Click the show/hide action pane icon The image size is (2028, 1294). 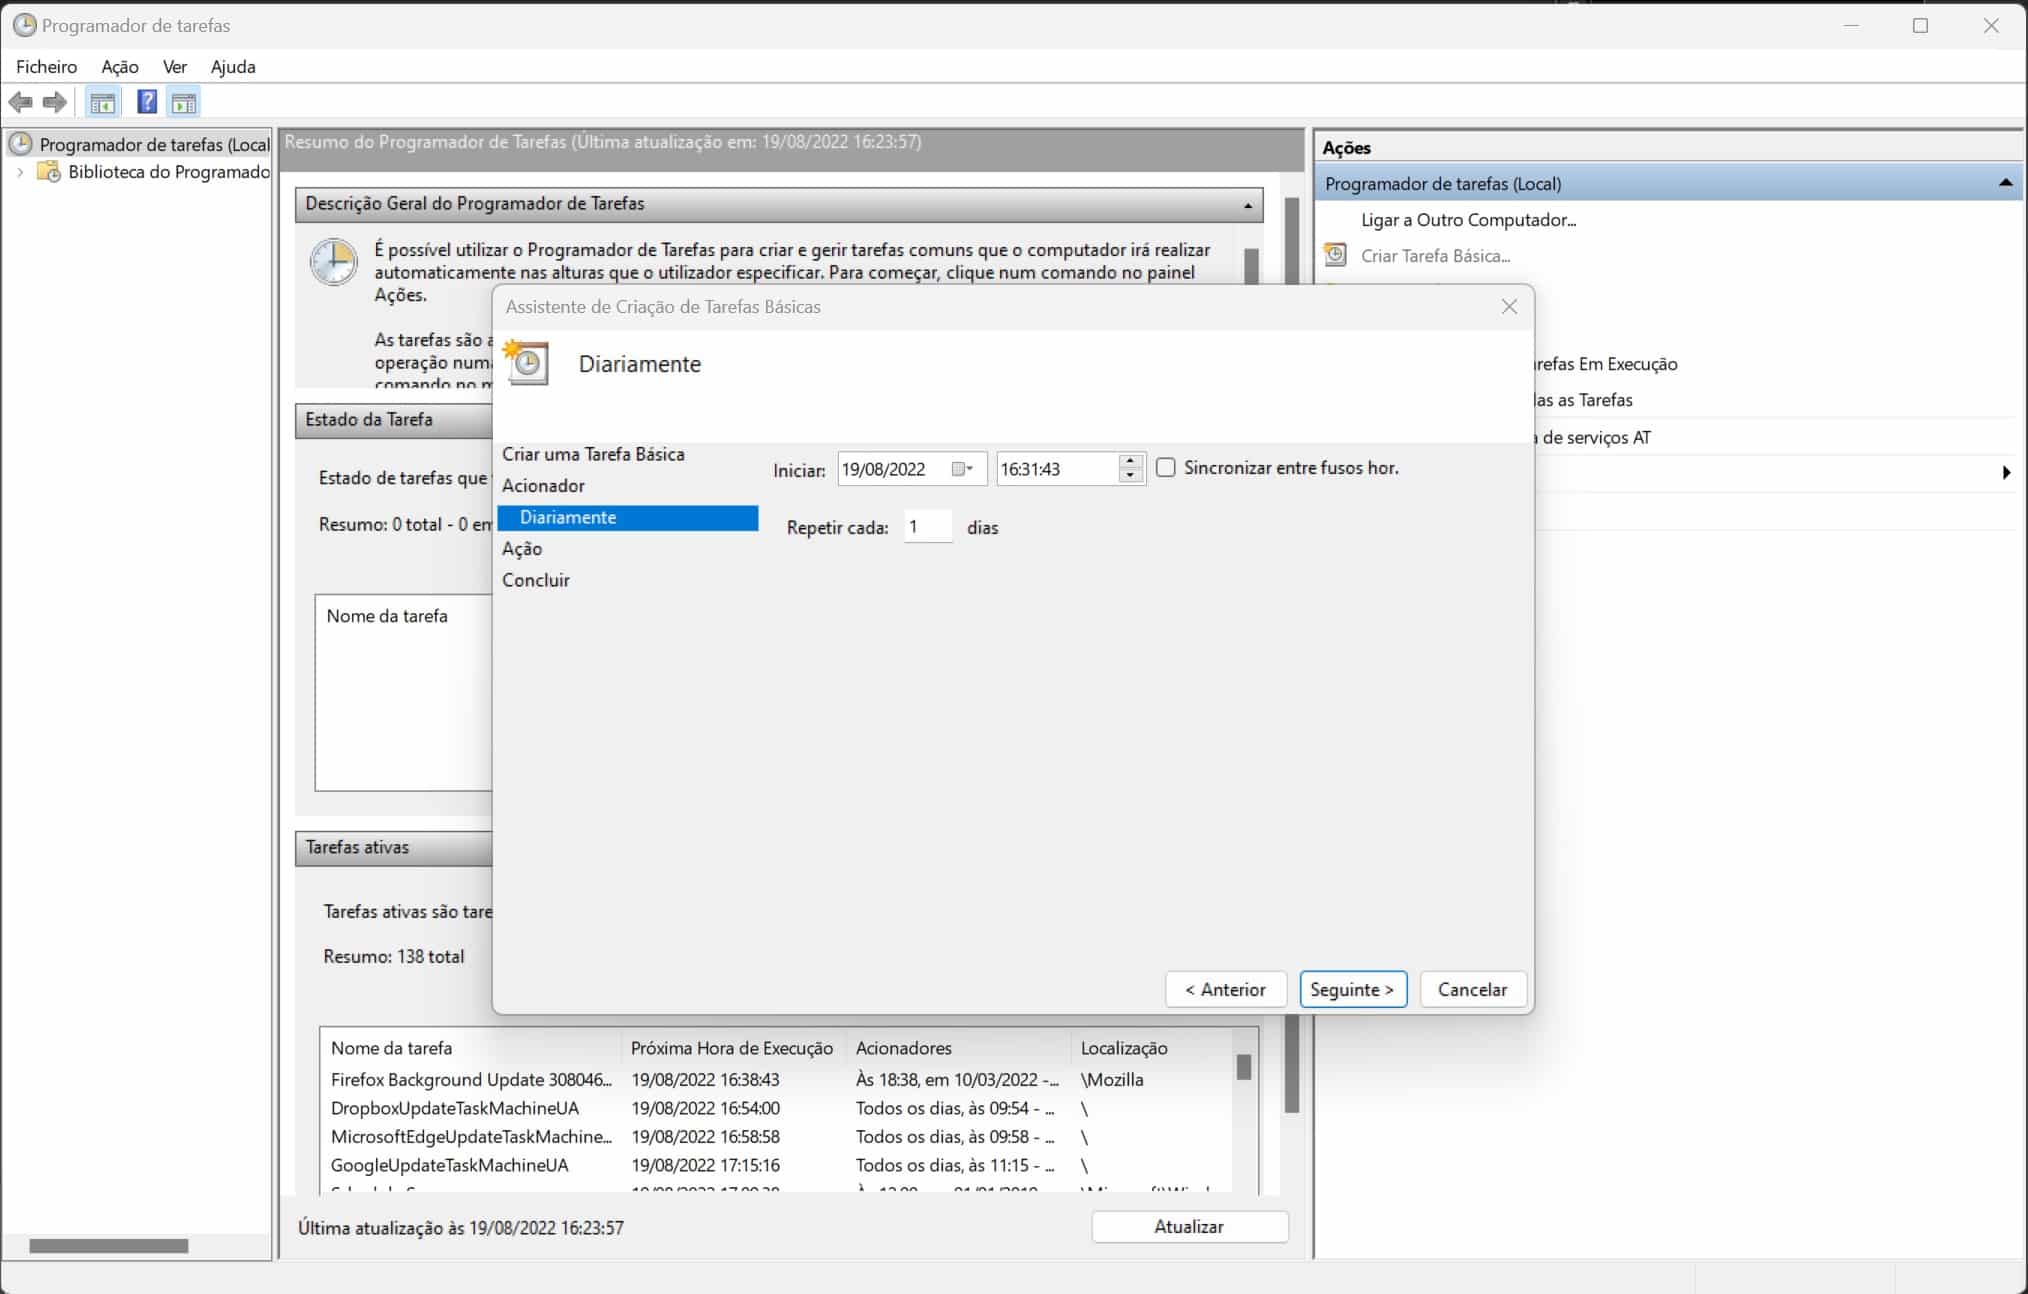tap(184, 102)
